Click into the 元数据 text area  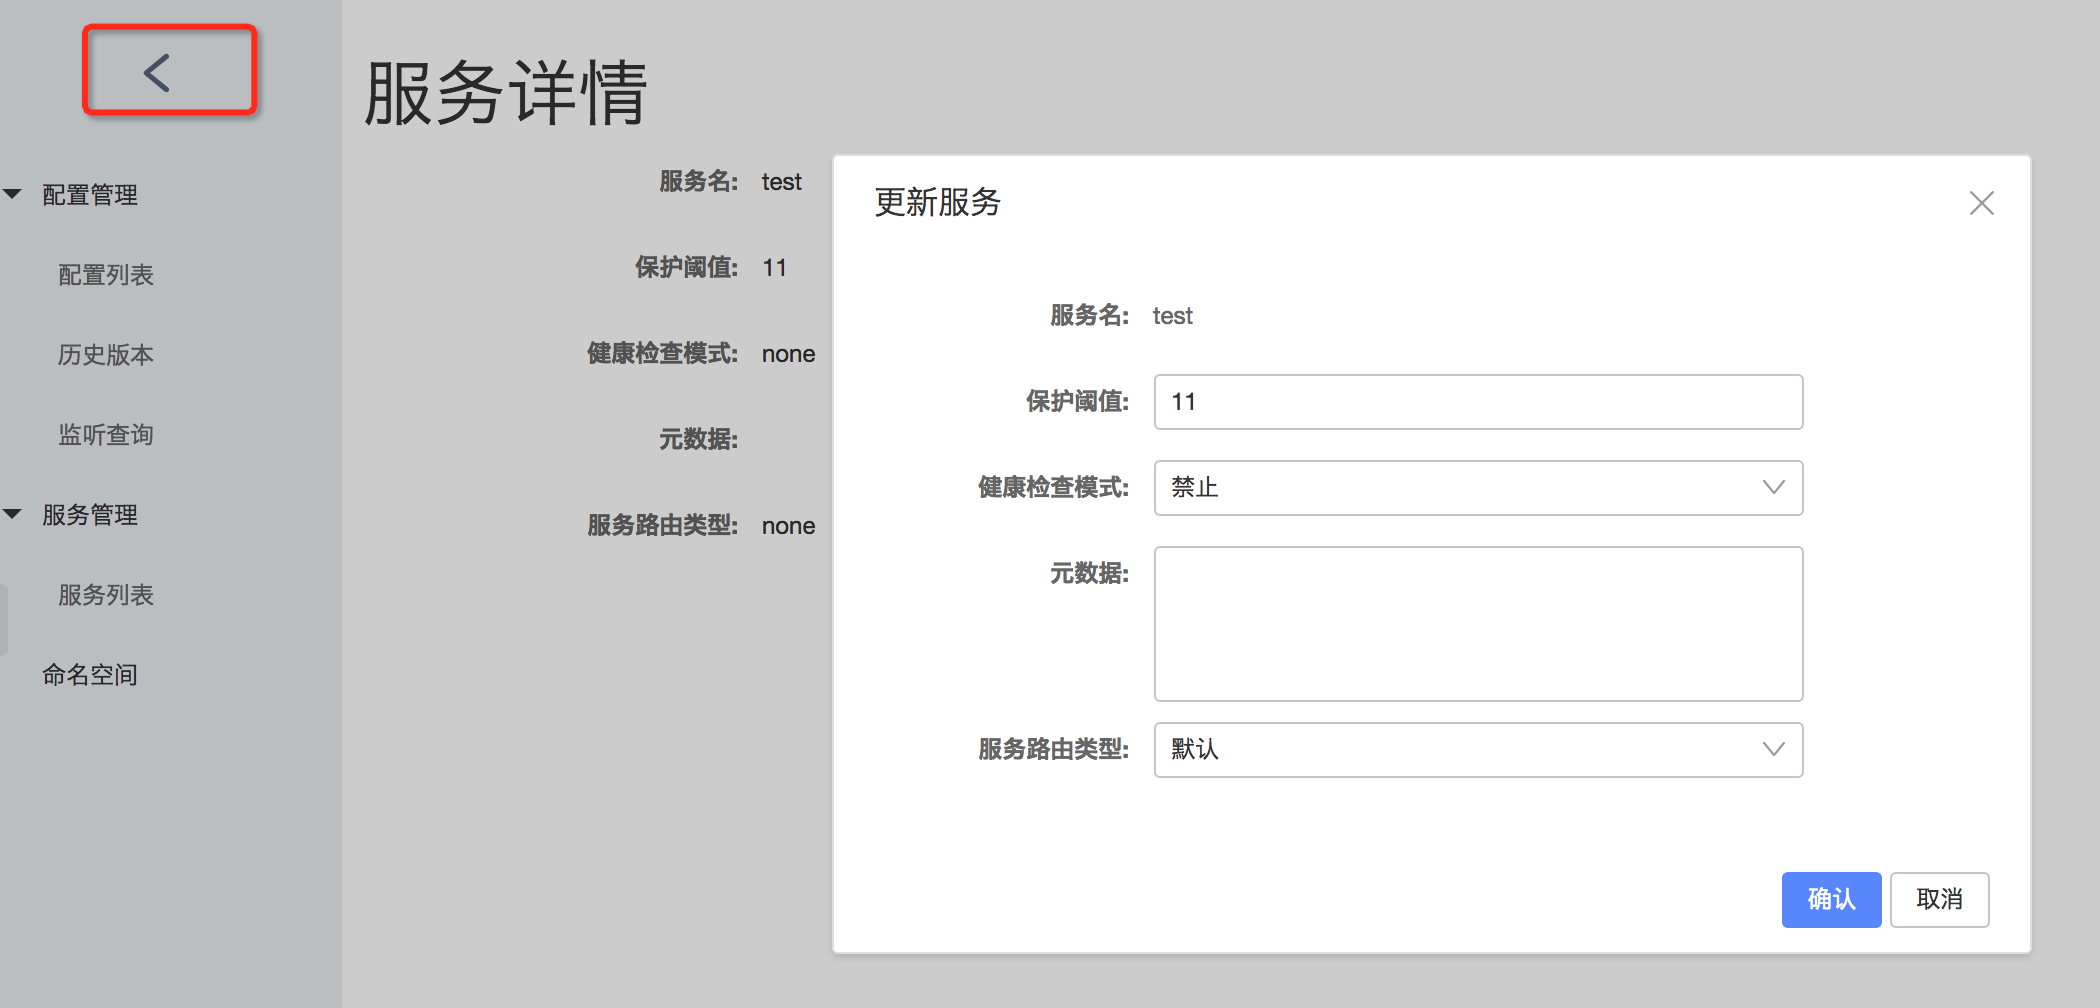[1478, 624]
